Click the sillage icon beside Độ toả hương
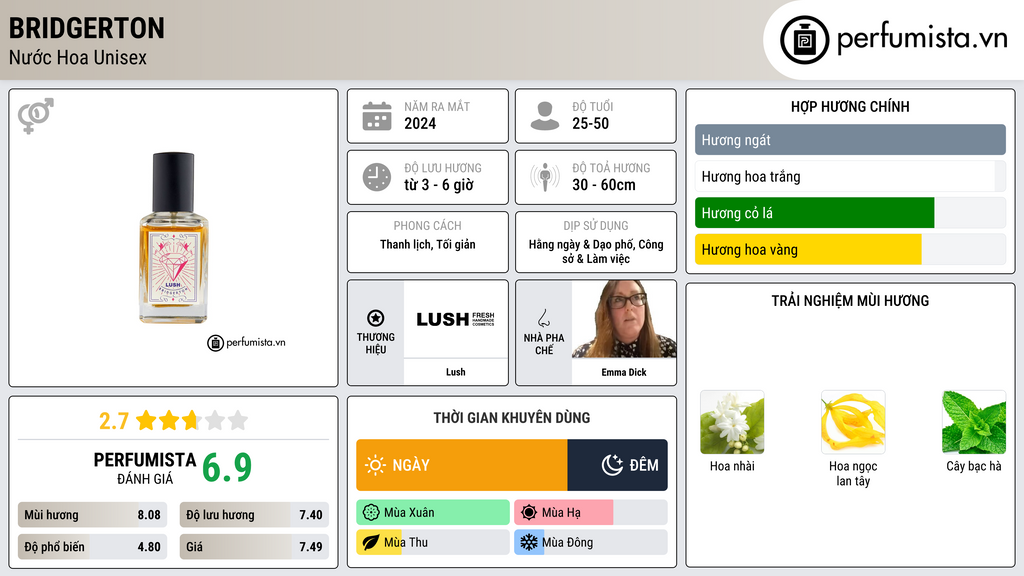The width and height of the screenshot is (1024, 576). (x=545, y=177)
